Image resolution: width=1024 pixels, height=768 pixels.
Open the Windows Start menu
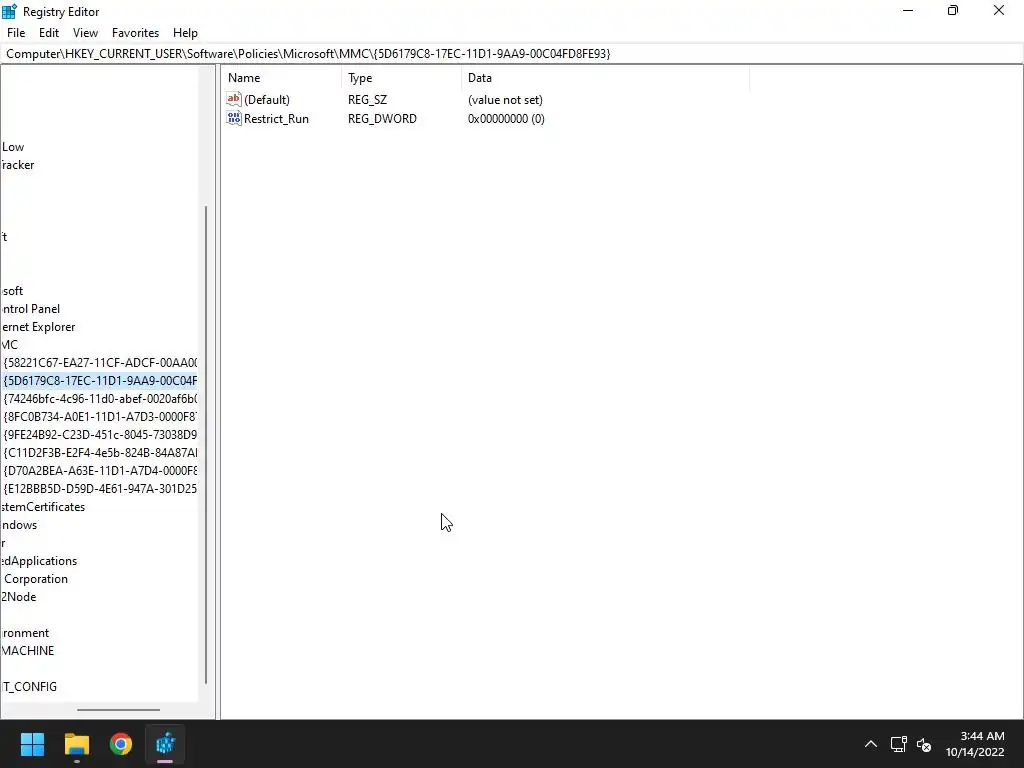pyautogui.click(x=32, y=744)
